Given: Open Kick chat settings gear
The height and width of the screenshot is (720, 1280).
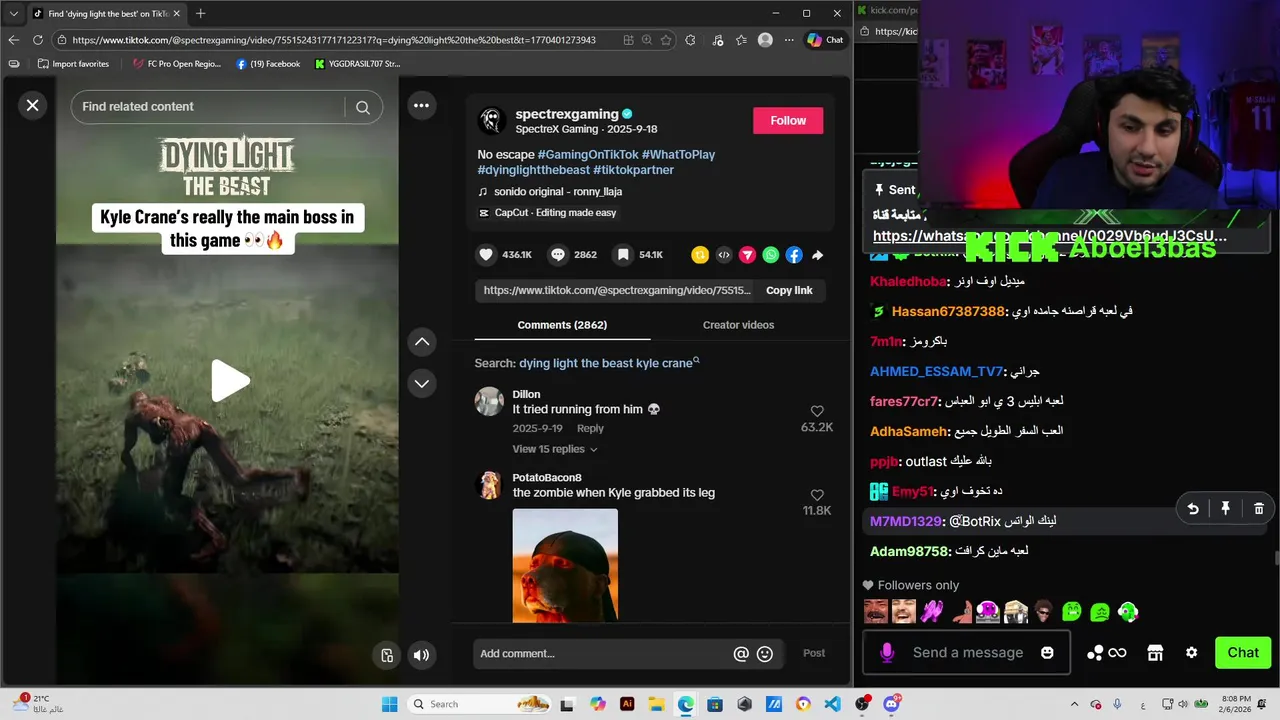Looking at the screenshot, I should (x=1191, y=653).
